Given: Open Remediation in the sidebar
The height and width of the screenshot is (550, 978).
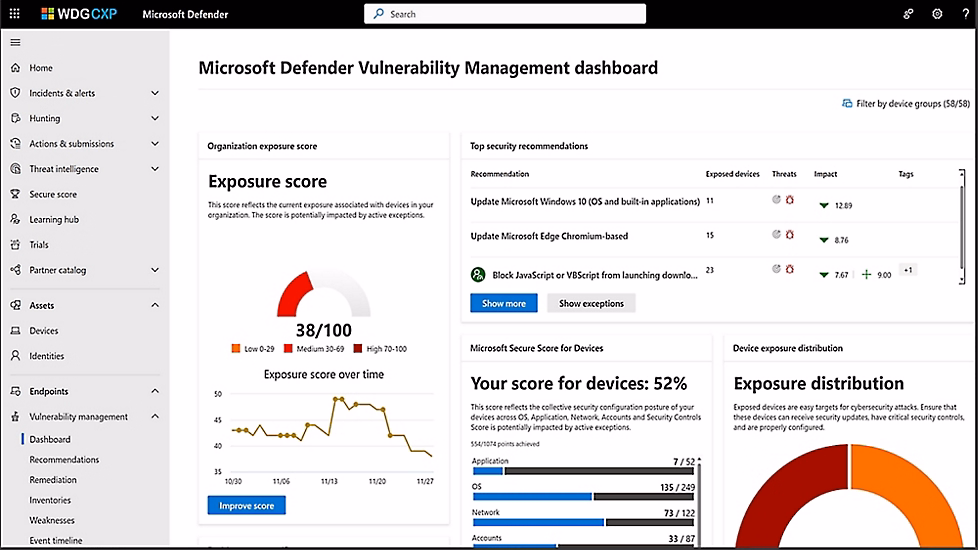Looking at the screenshot, I should point(53,480).
